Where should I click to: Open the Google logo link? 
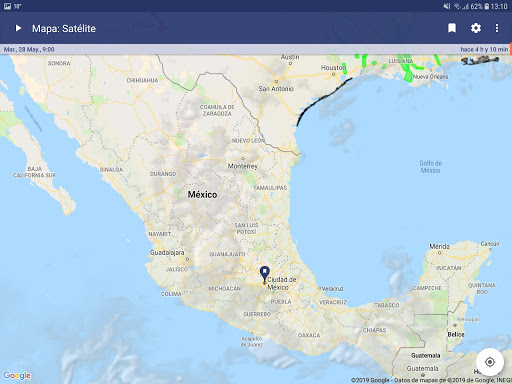coord(17,375)
